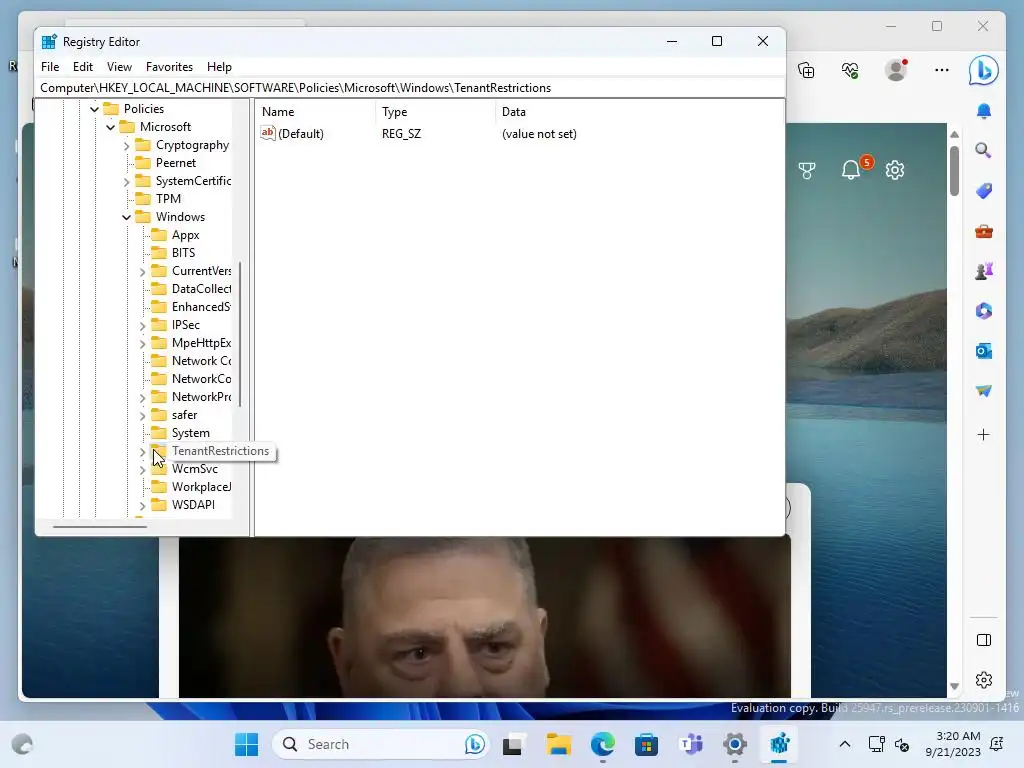Open Edge Browser essentials heart icon

click(850, 70)
